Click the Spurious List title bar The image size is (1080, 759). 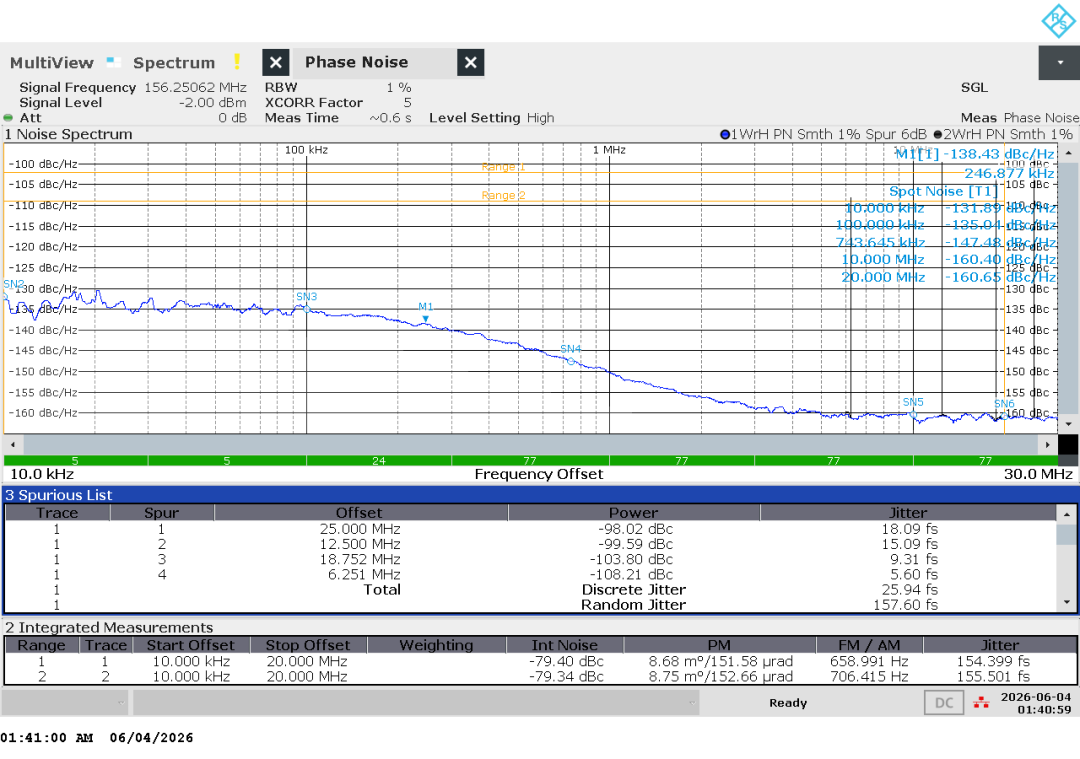tap(540, 495)
